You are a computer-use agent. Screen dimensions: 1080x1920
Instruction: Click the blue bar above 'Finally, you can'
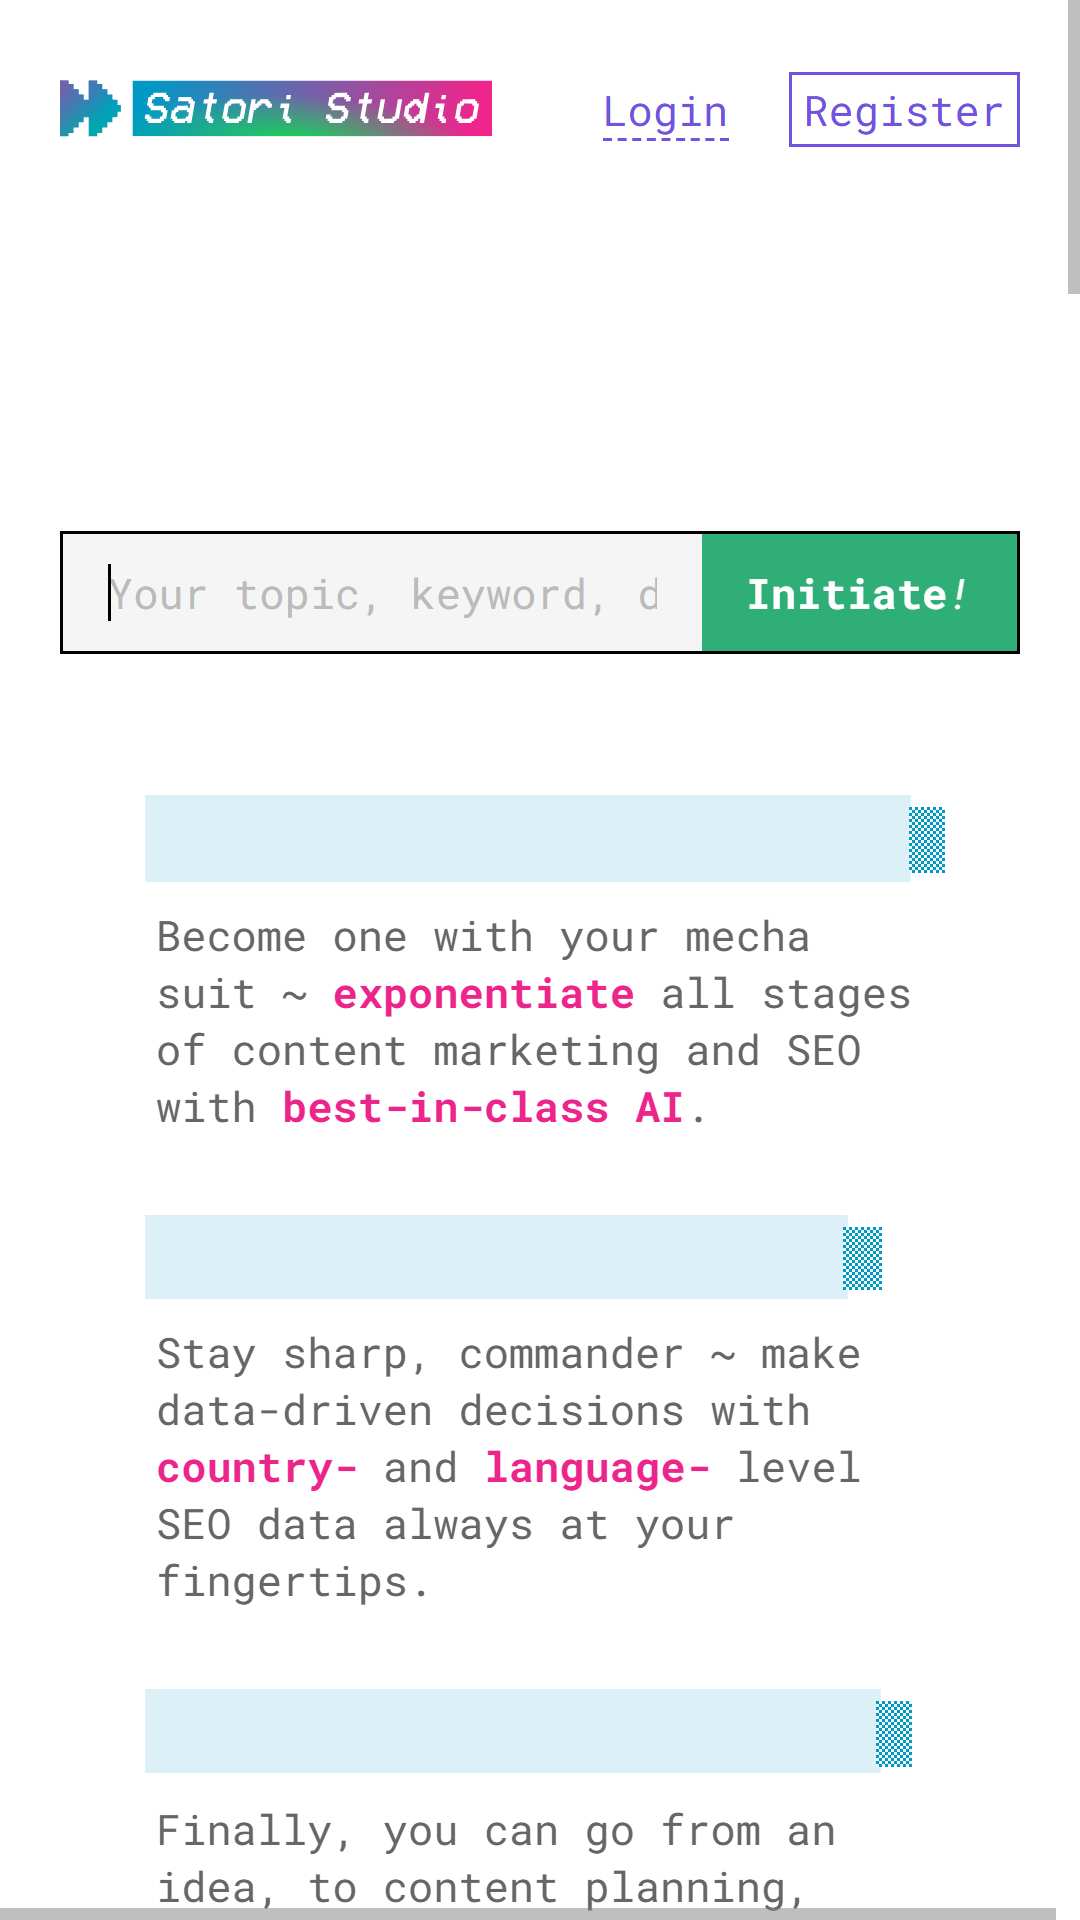point(512,1731)
